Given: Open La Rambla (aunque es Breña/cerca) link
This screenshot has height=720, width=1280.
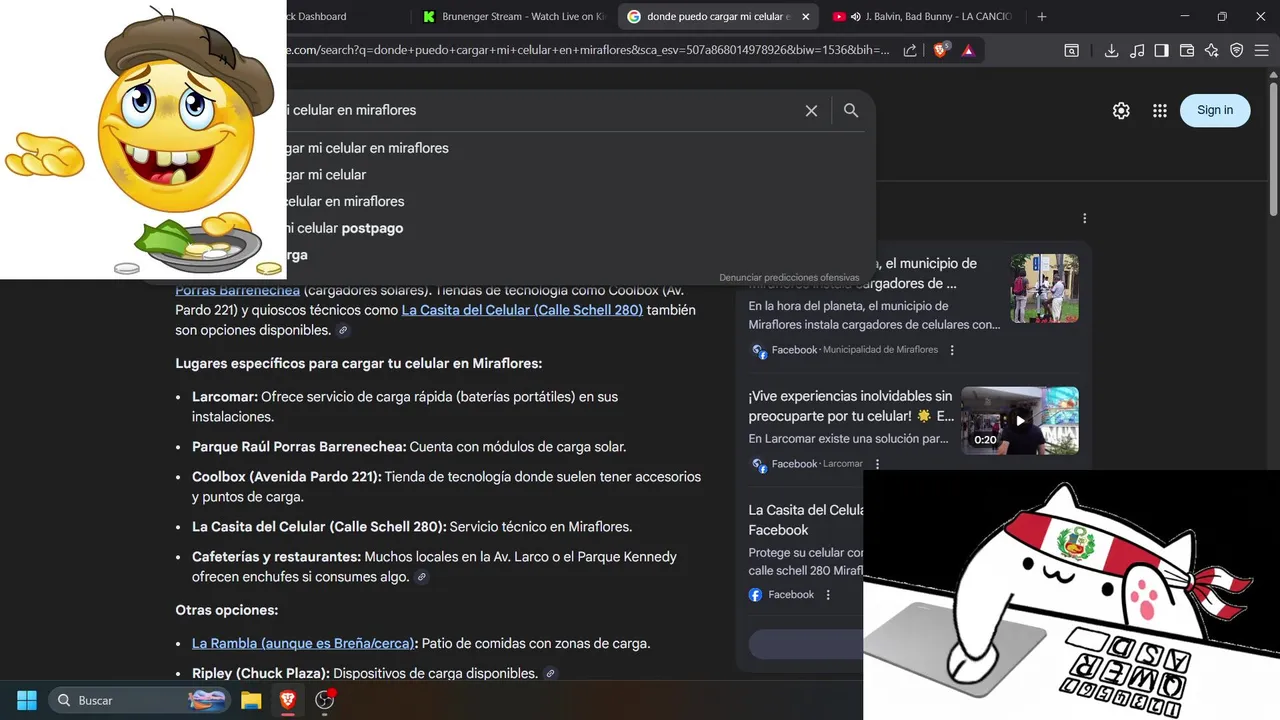Looking at the screenshot, I should pyautogui.click(x=304, y=643).
